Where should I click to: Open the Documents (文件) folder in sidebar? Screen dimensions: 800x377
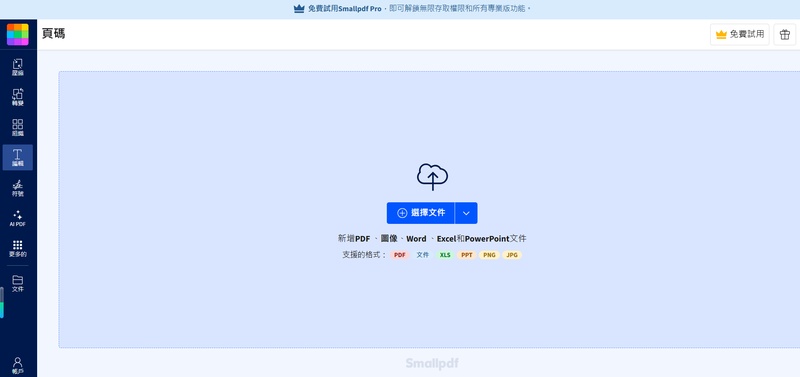coord(17,284)
